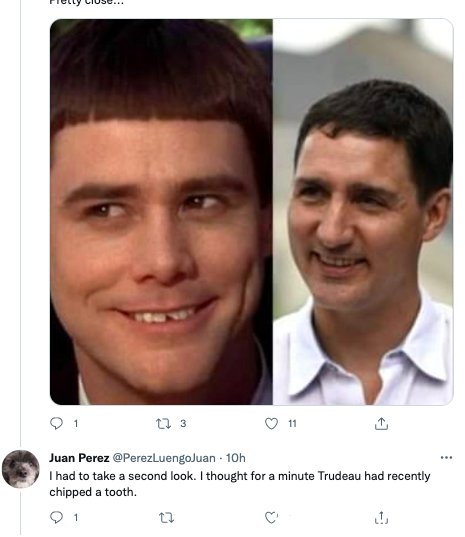The width and height of the screenshot is (465, 537).
Task: View reply count 1 on image tweet
Action: [x=76, y=424]
